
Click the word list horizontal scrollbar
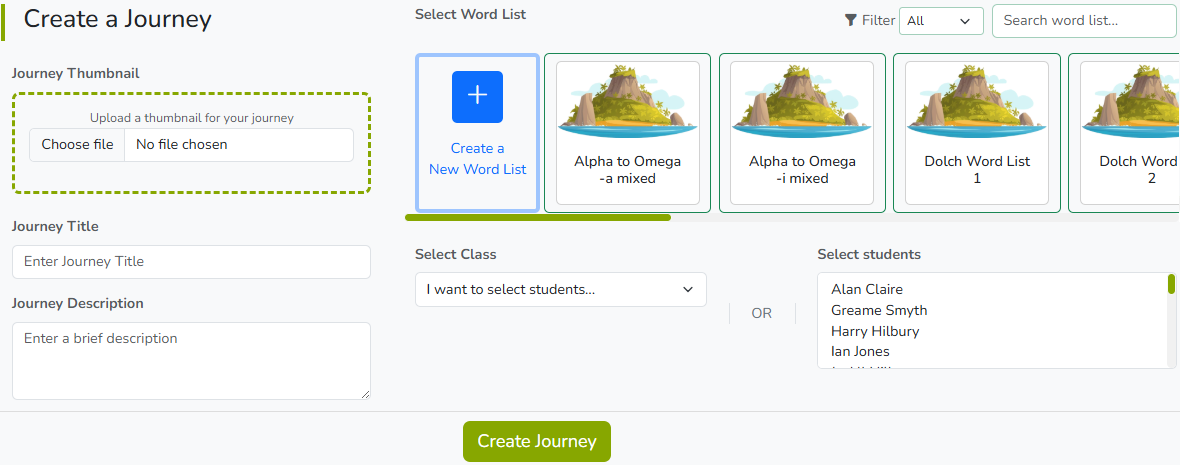538,216
